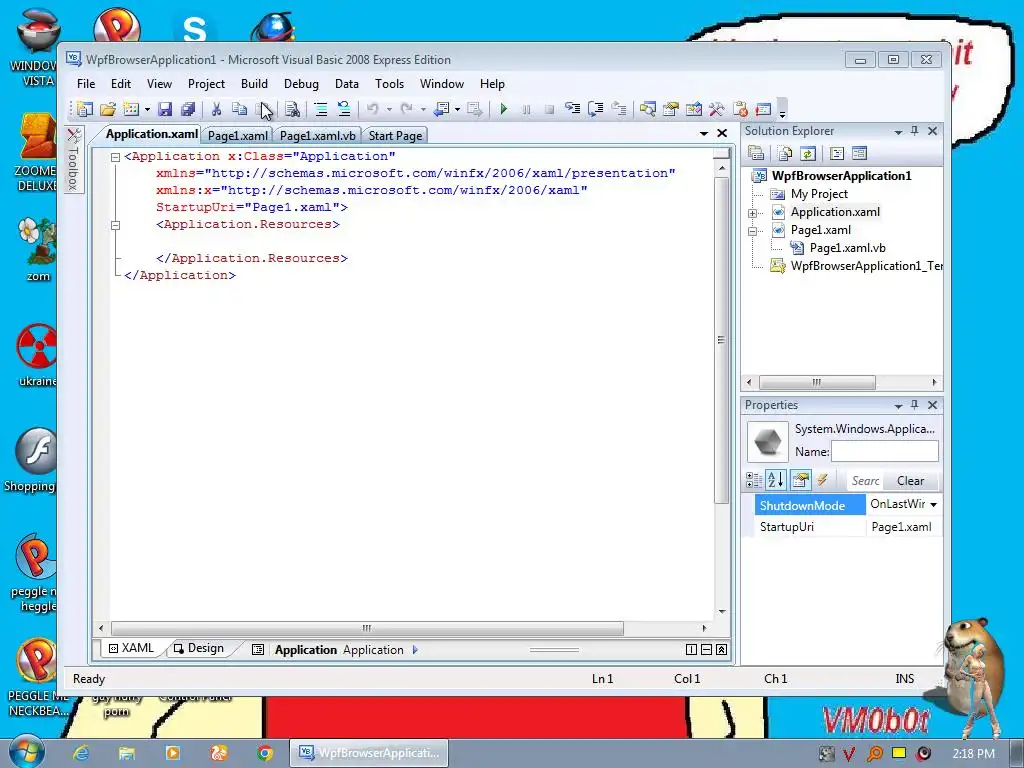Collapse the Application.Resources outline node

pyautogui.click(x=116, y=225)
